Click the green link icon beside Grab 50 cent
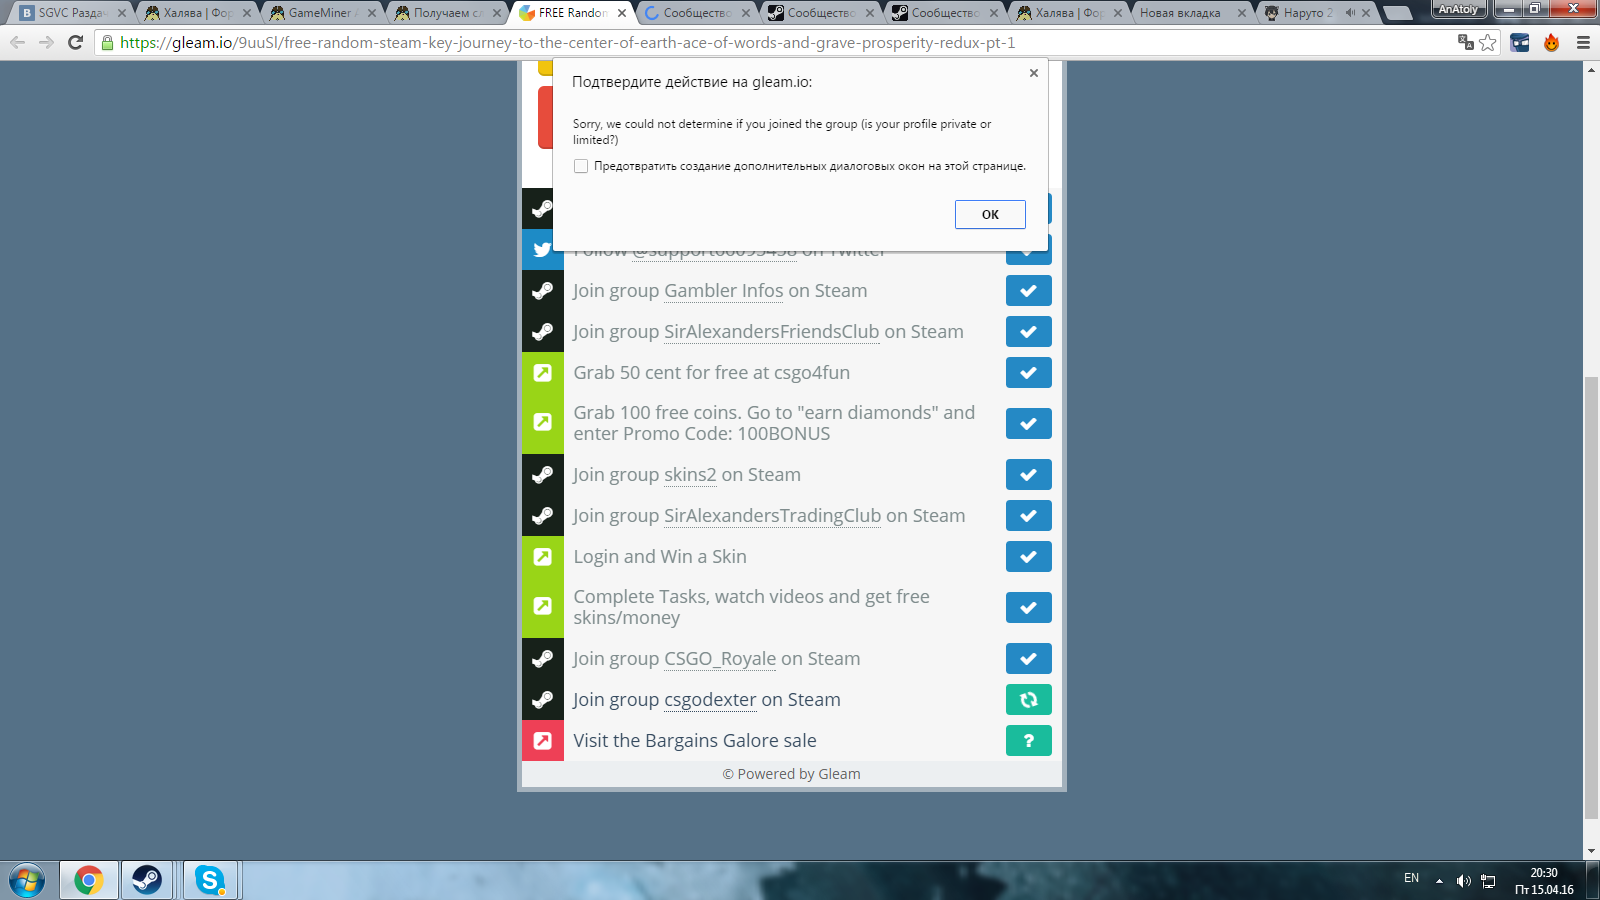The image size is (1600, 900). click(542, 373)
